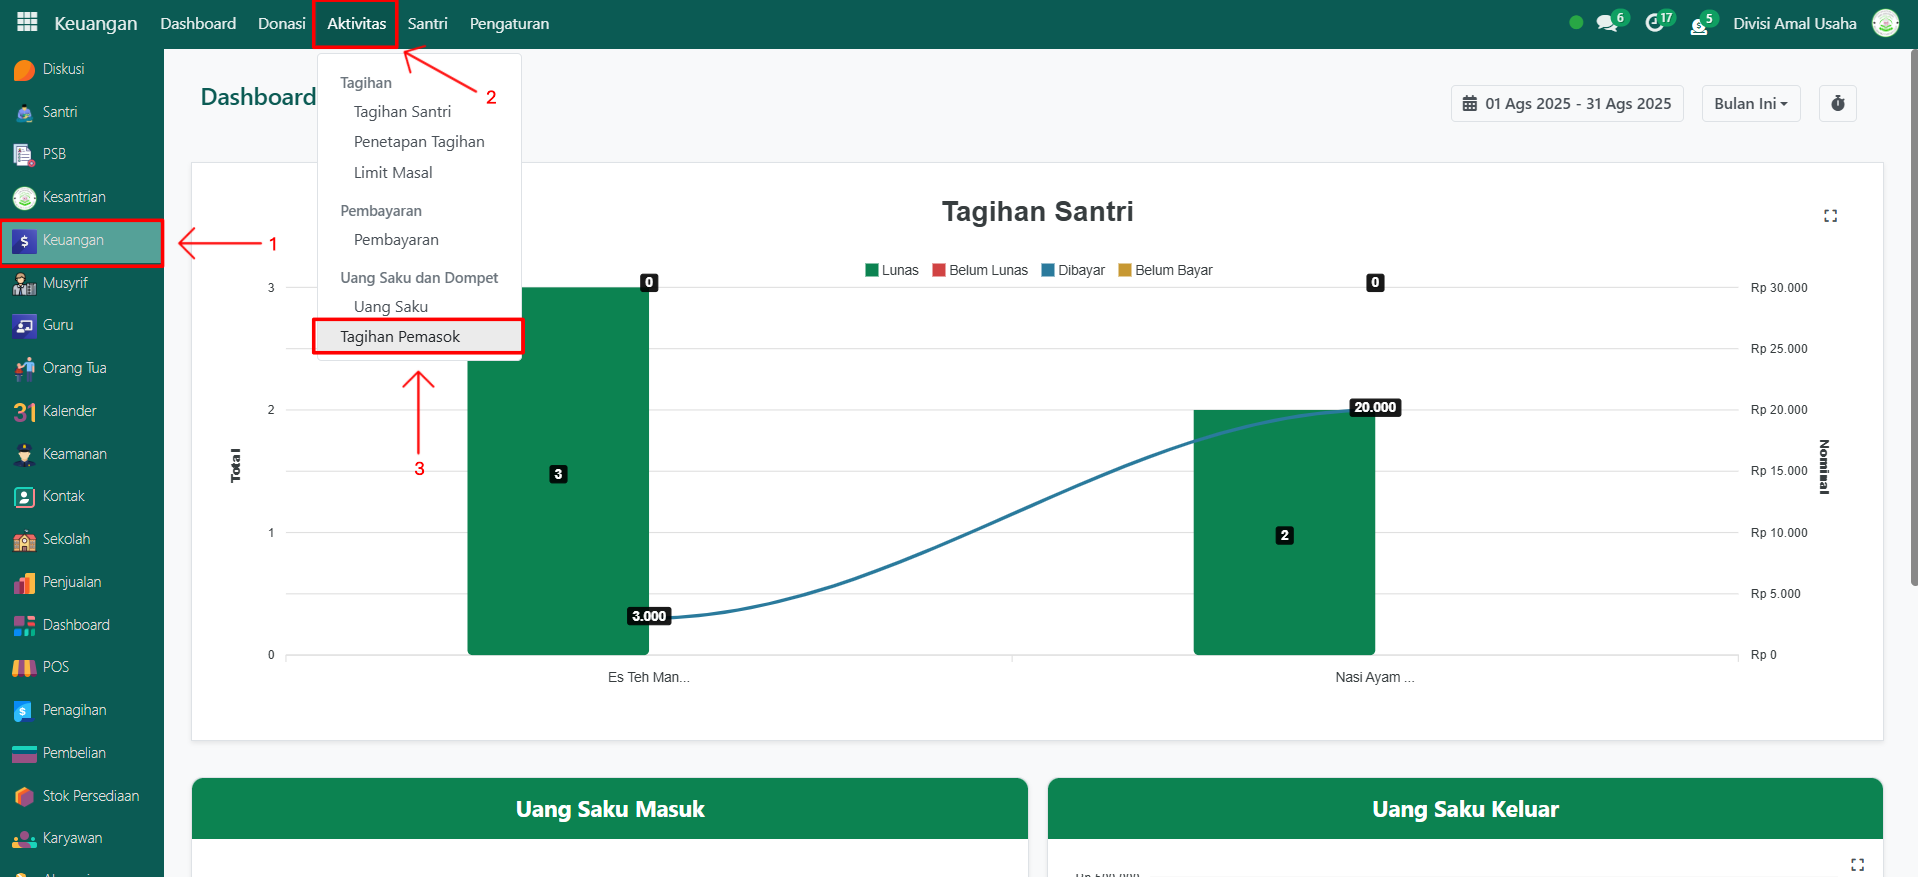This screenshot has height=877, width=1918.
Task: Toggle the Dibayar legend series
Action: coord(1072,270)
